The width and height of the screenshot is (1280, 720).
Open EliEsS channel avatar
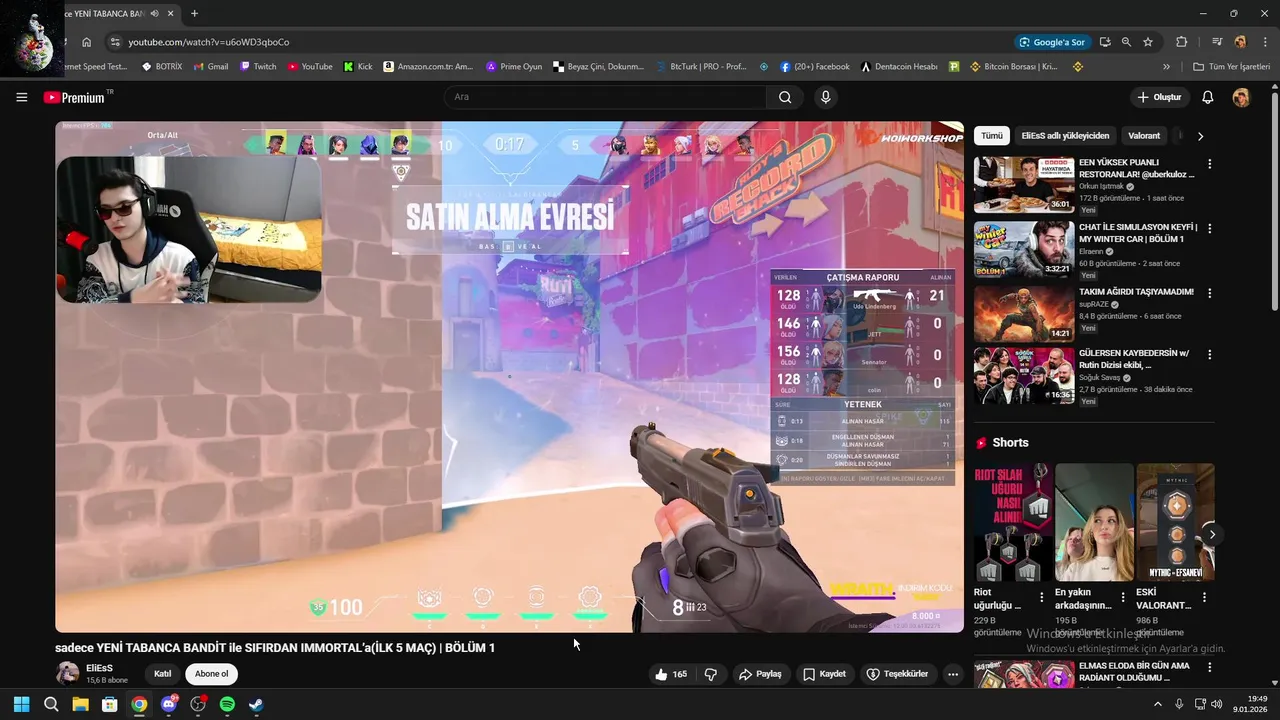point(68,673)
